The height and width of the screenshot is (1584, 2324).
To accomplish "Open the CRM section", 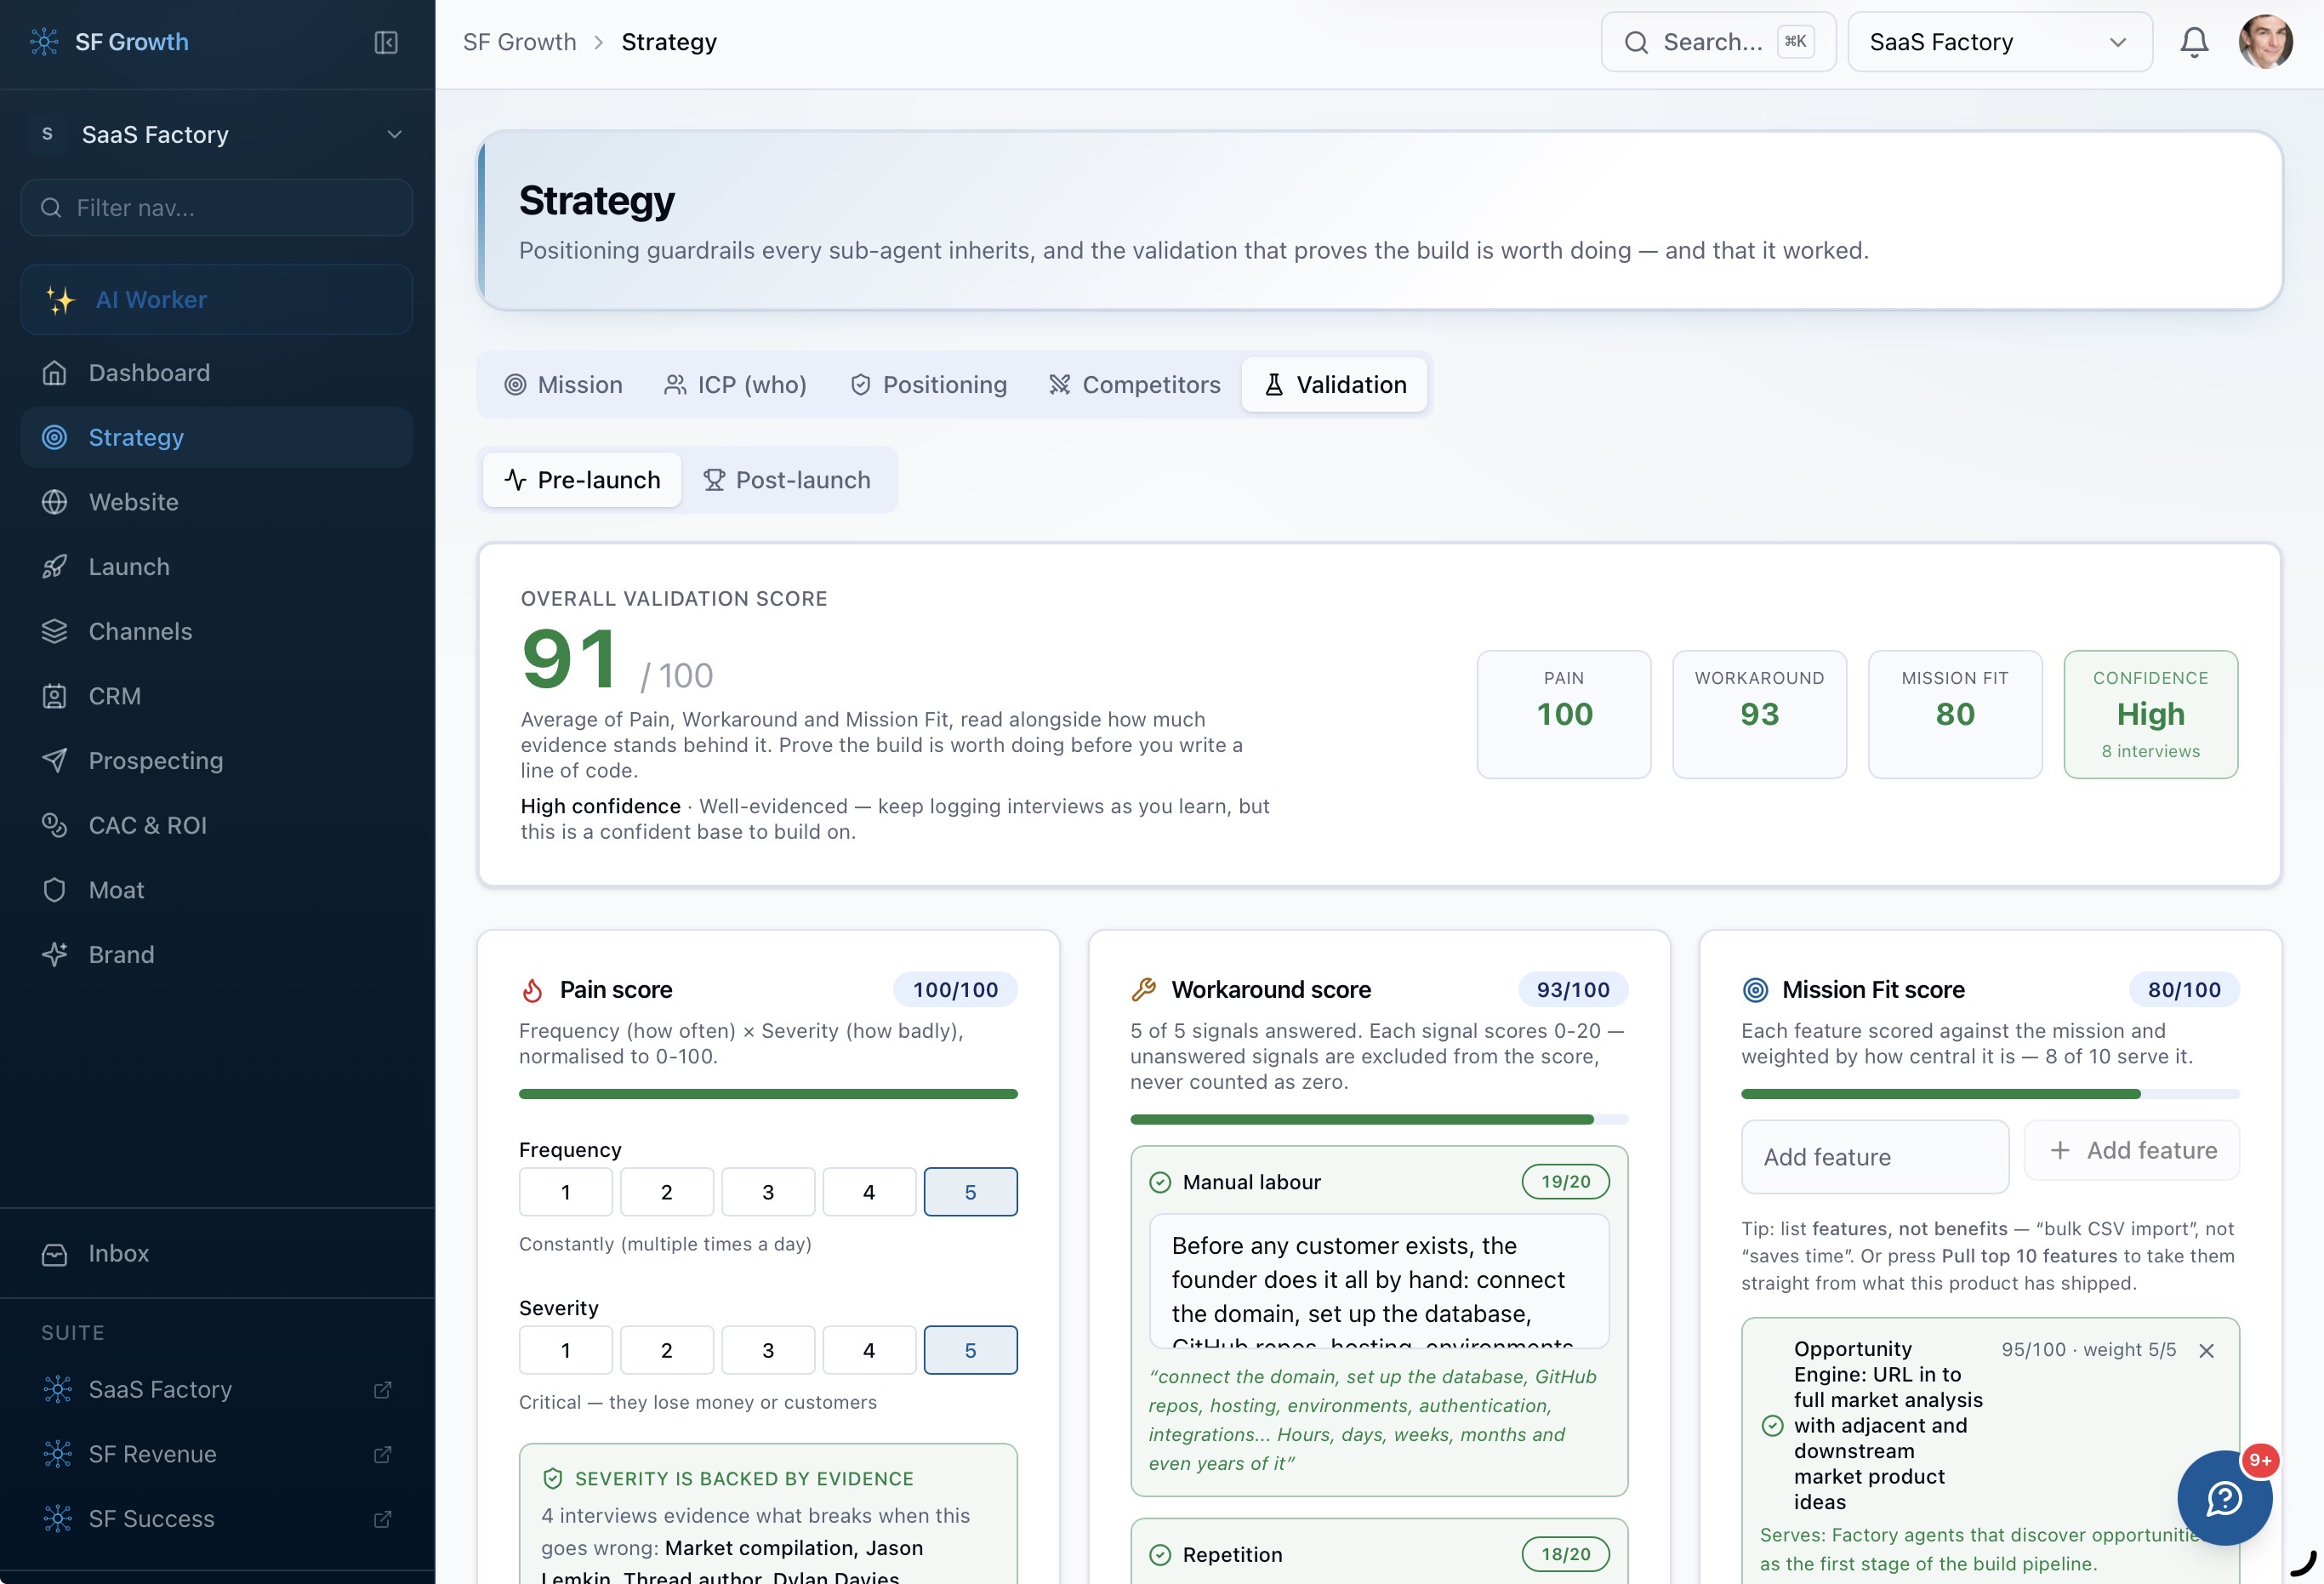I will [216, 696].
